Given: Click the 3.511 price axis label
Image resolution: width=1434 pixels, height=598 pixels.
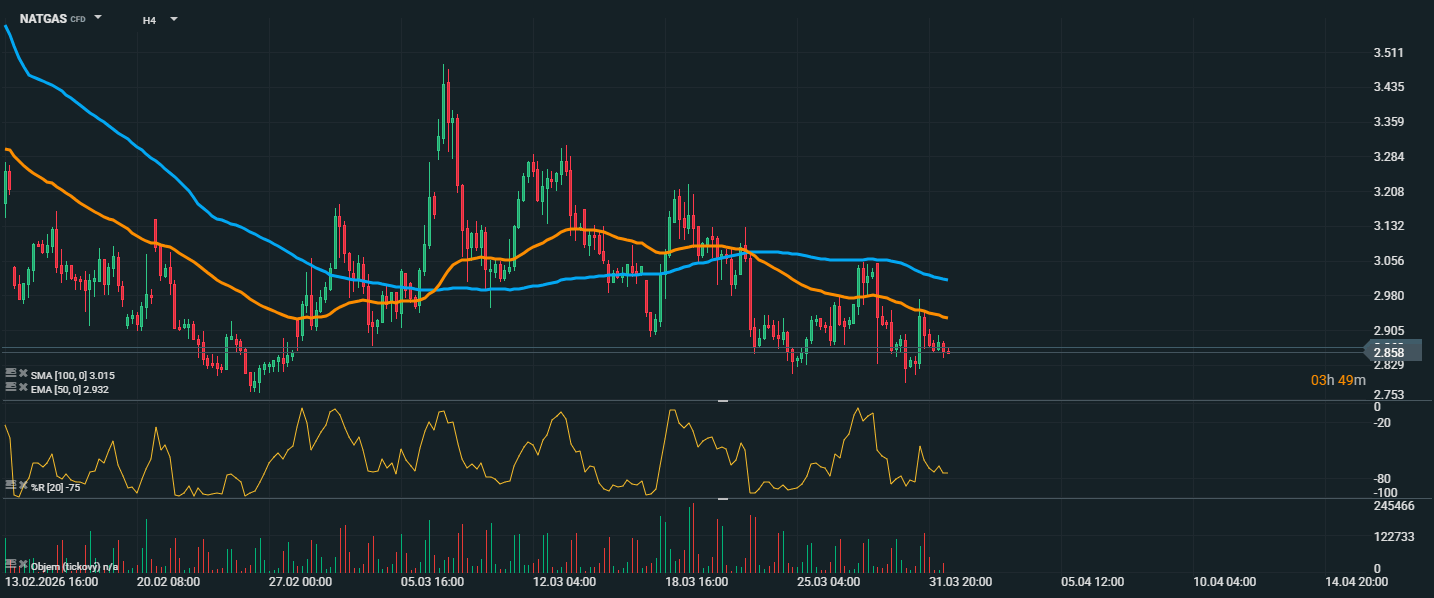Looking at the screenshot, I should (x=1389, y=53).
